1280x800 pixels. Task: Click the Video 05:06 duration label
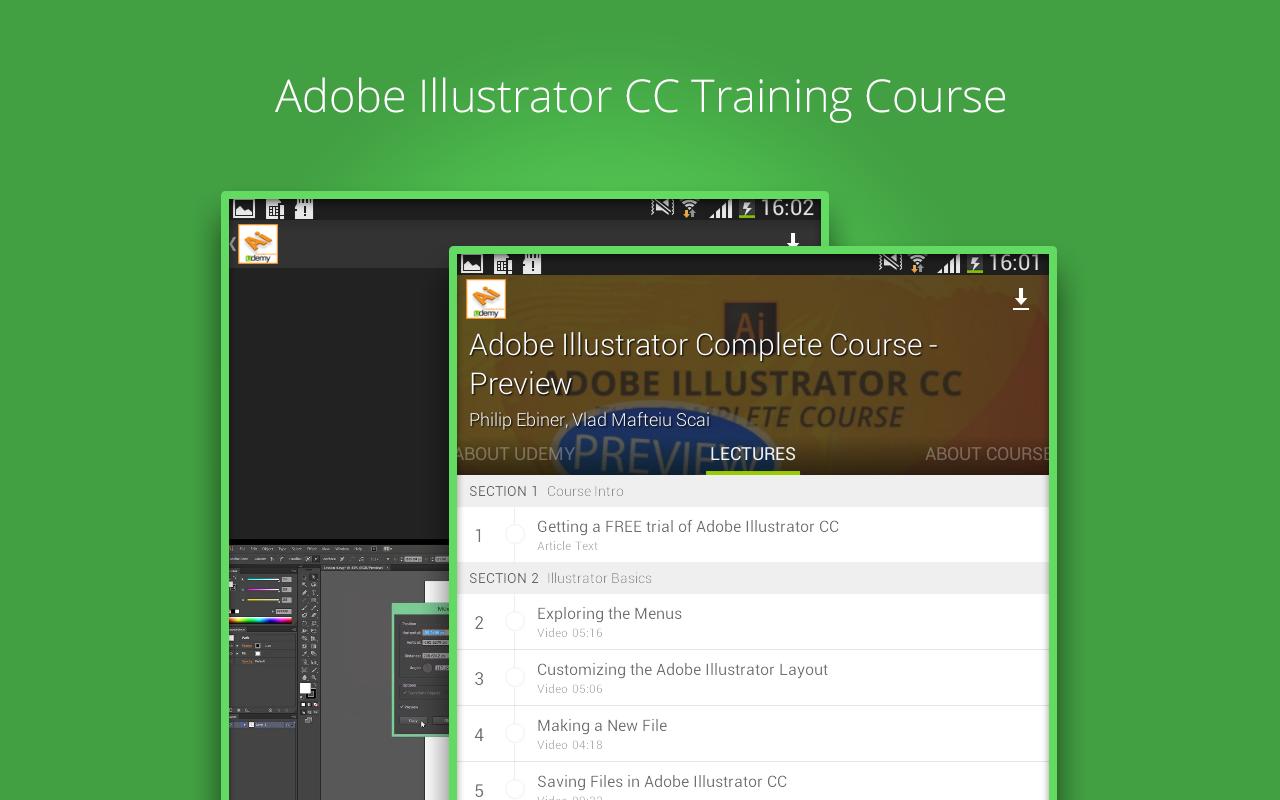[x=570, y=689]
